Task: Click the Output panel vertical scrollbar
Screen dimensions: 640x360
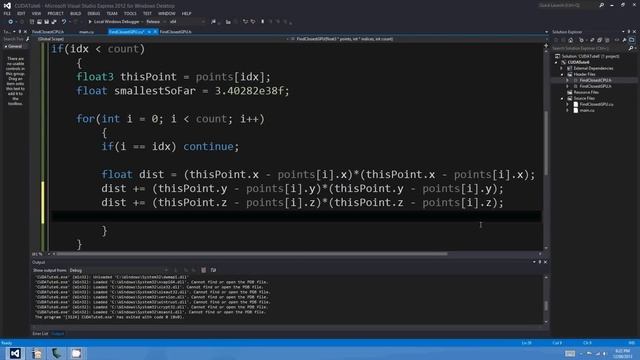Action: [546, 300]
